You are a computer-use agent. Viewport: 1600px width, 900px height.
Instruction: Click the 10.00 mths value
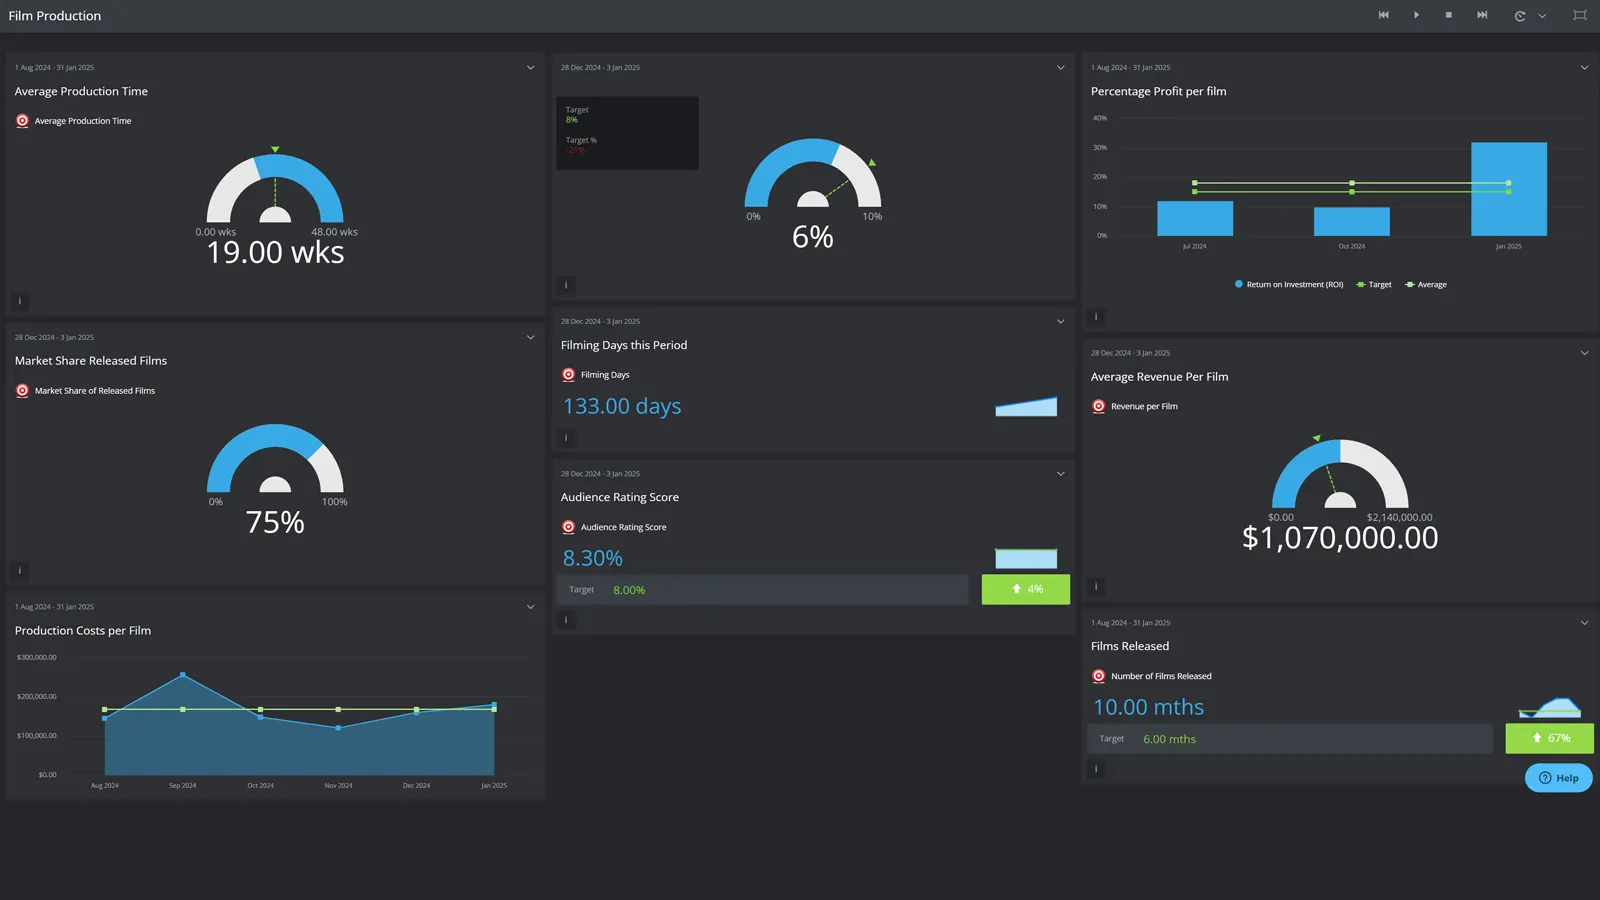pyautogui.click(x=1148, y=708)
